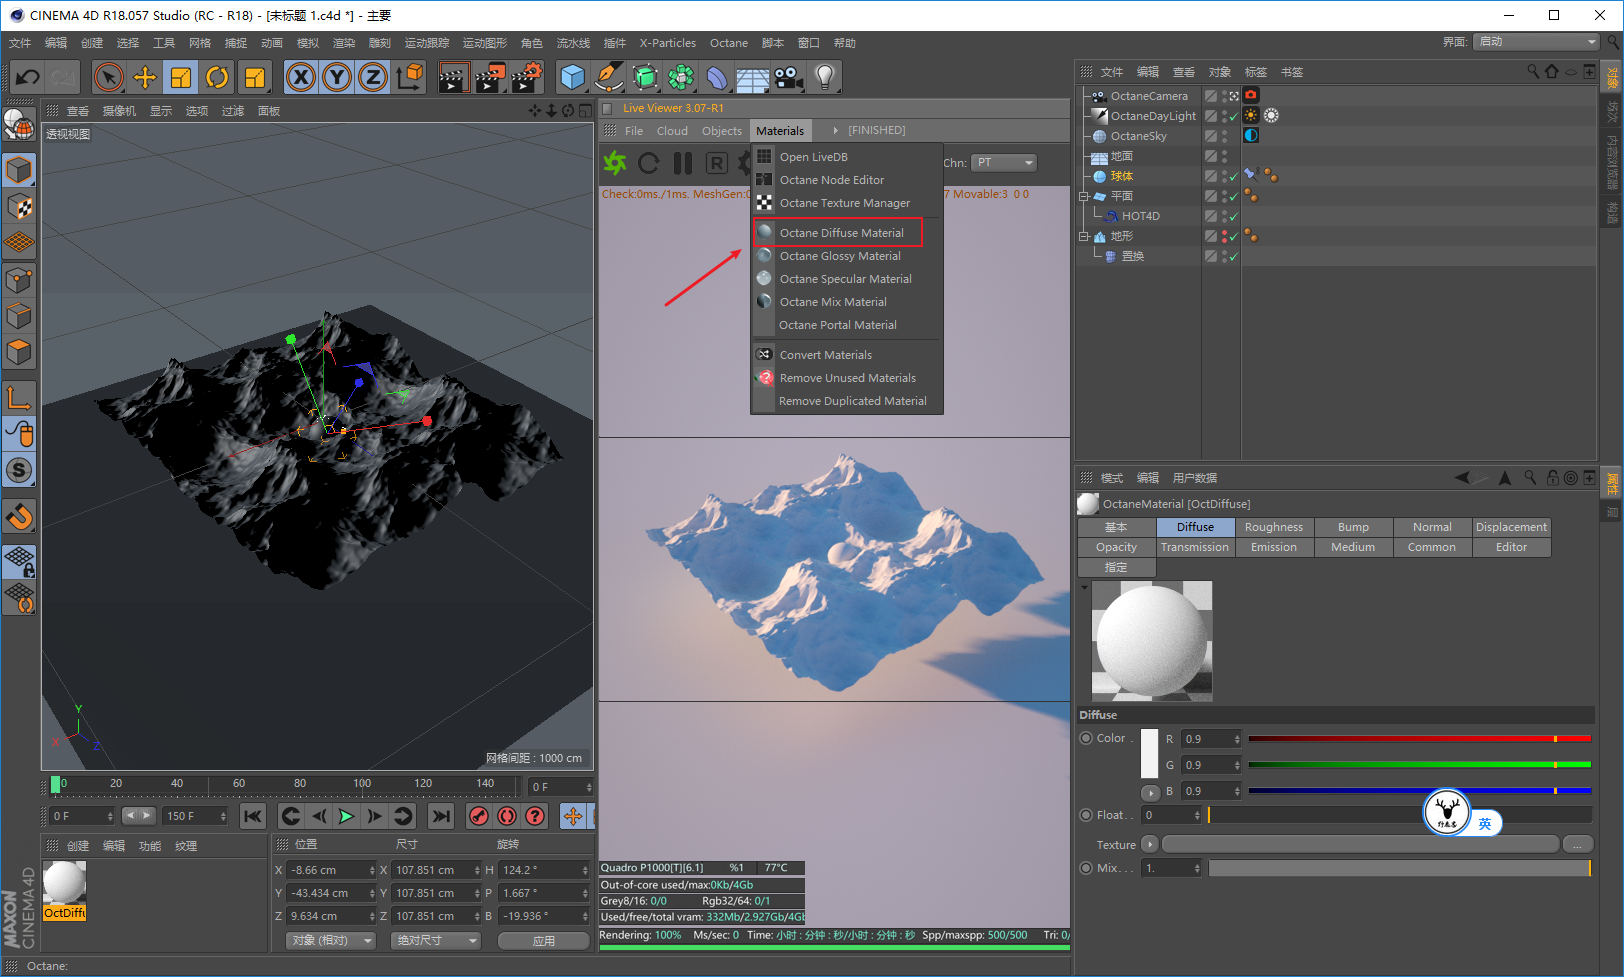The width and height of the screenshot is (1624, 977).
Task: Select Remove Unused Materials
Action: (x=848, y=378)
